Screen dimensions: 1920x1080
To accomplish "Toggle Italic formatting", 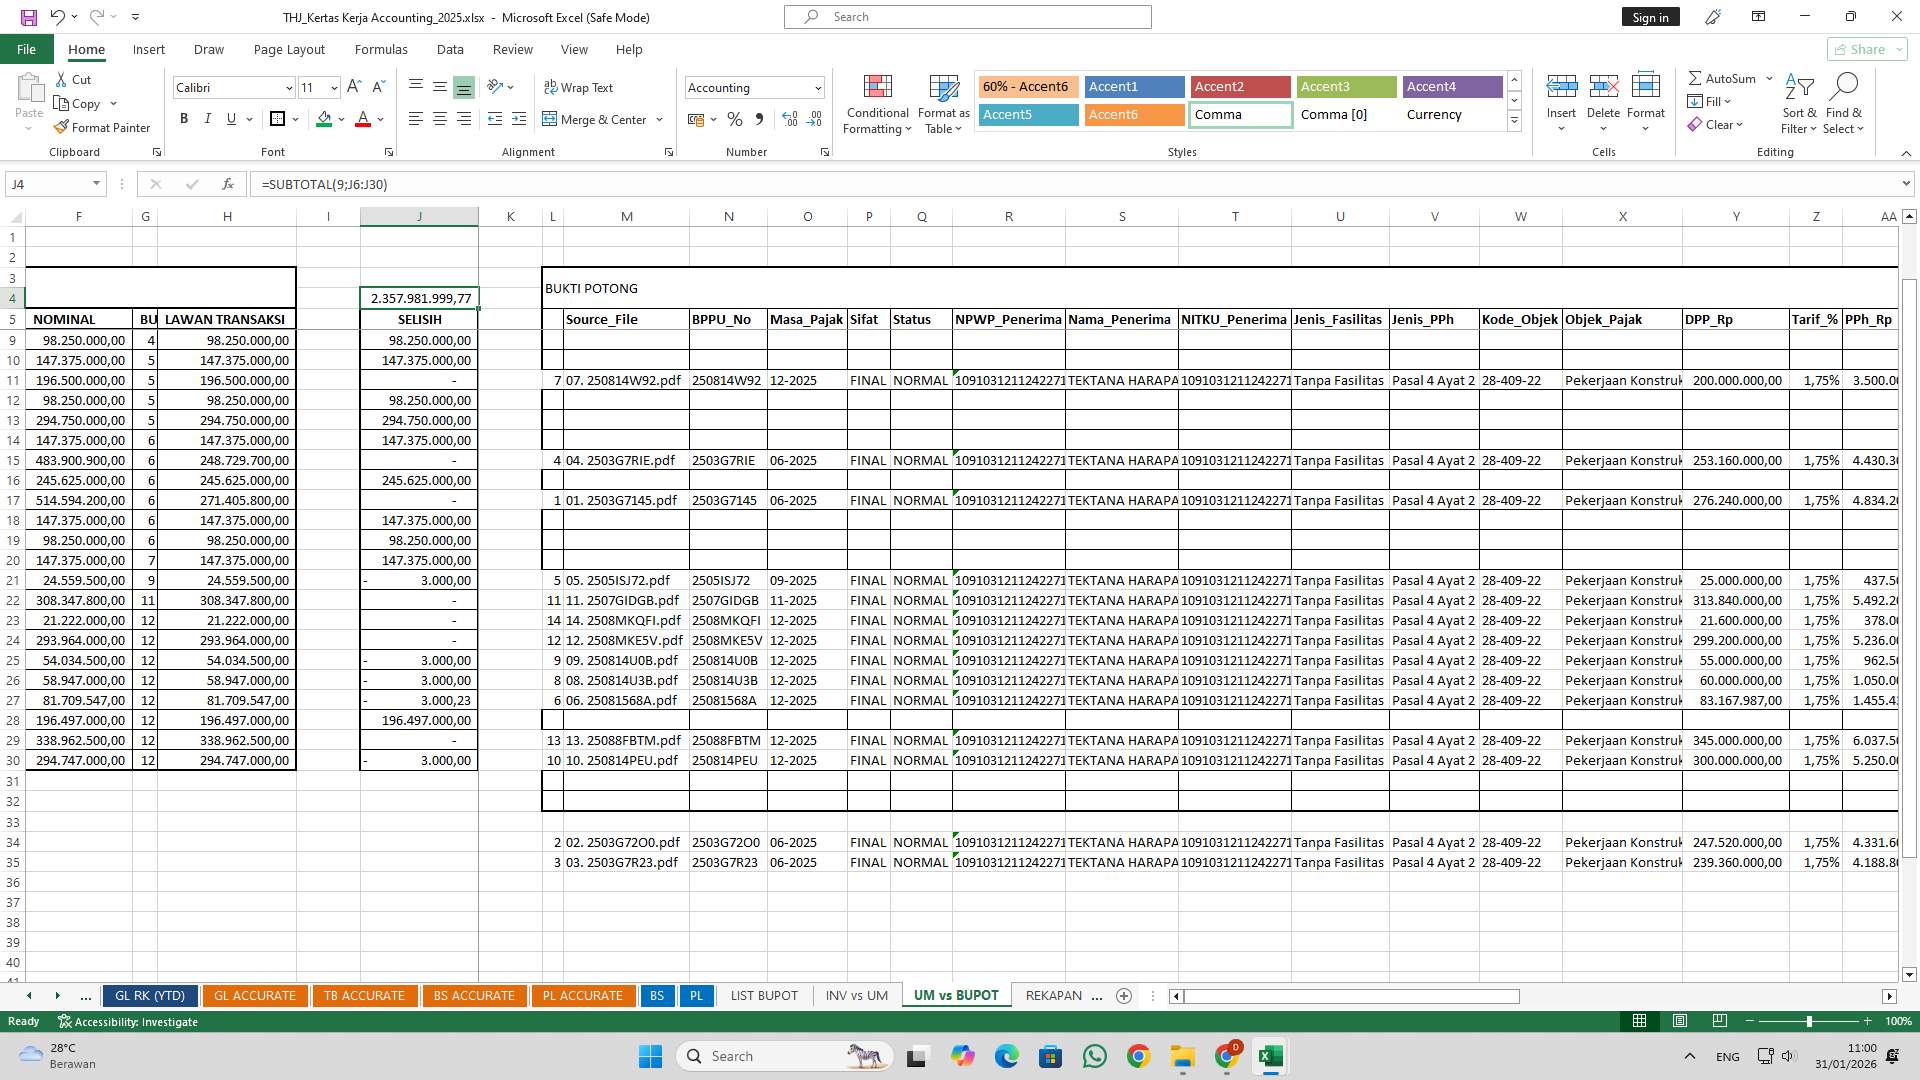I will (x=208, y=119).
